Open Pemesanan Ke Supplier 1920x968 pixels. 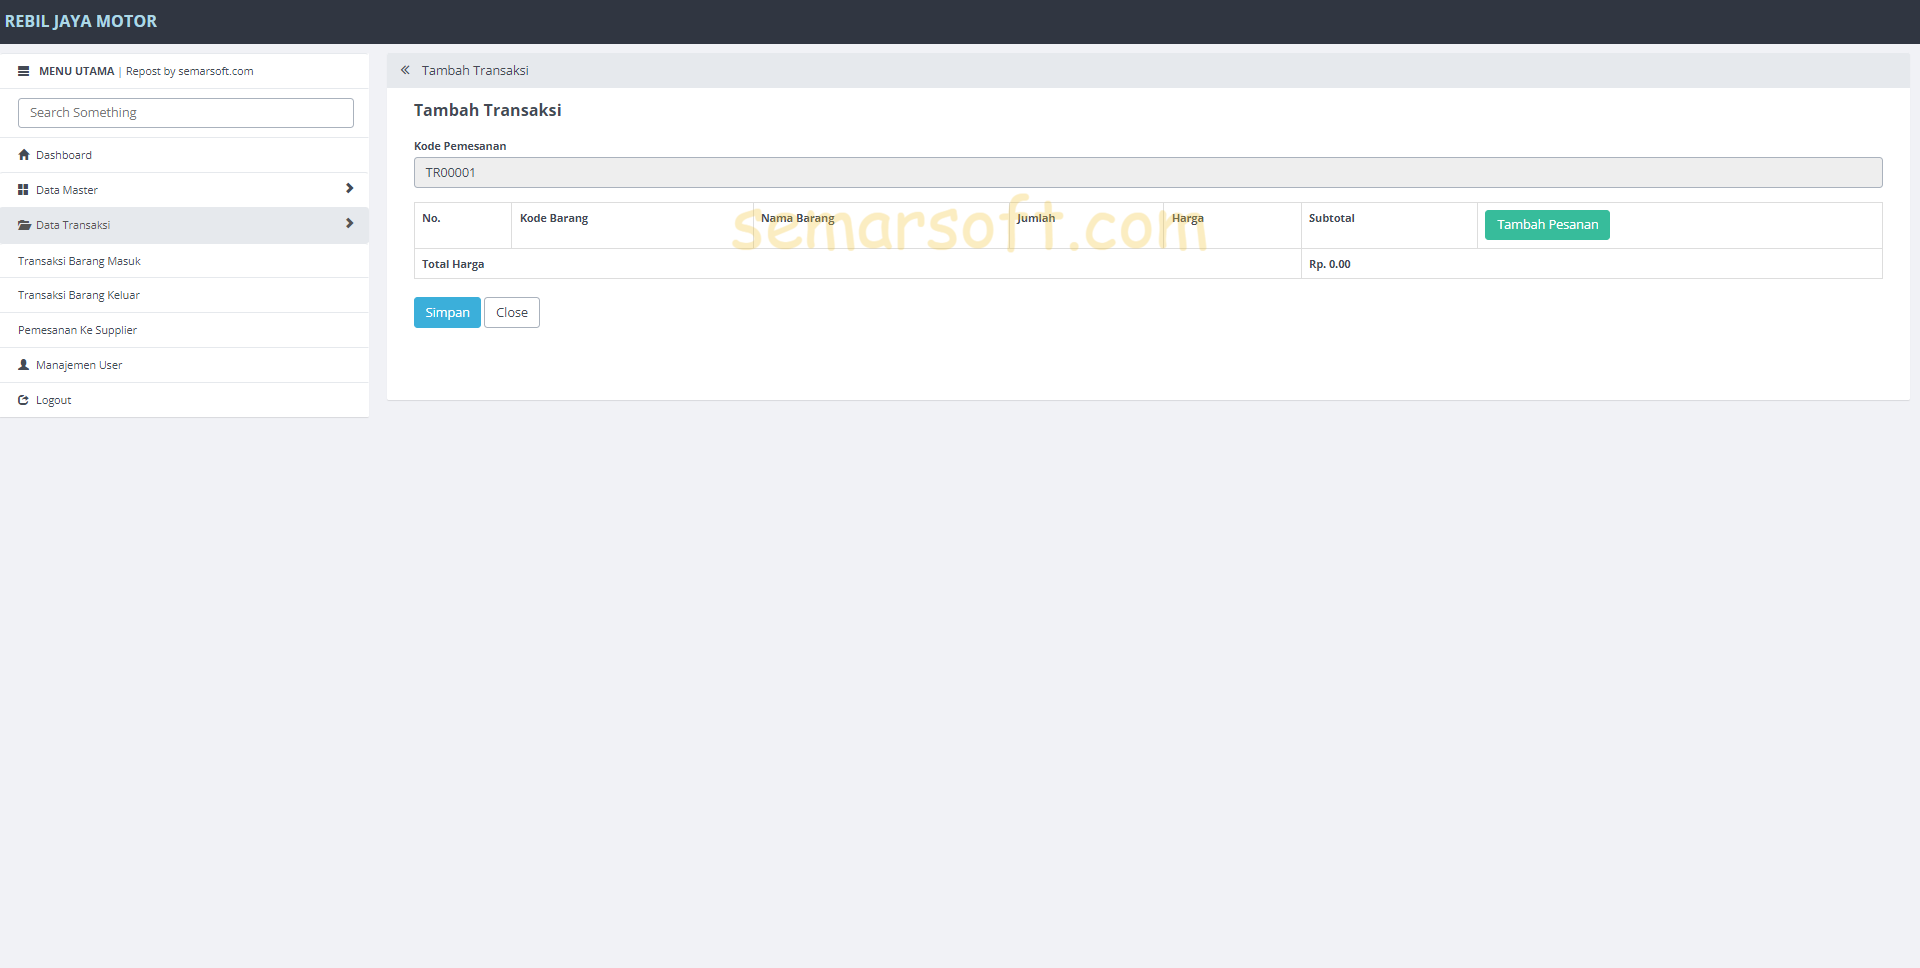point(77,330)
